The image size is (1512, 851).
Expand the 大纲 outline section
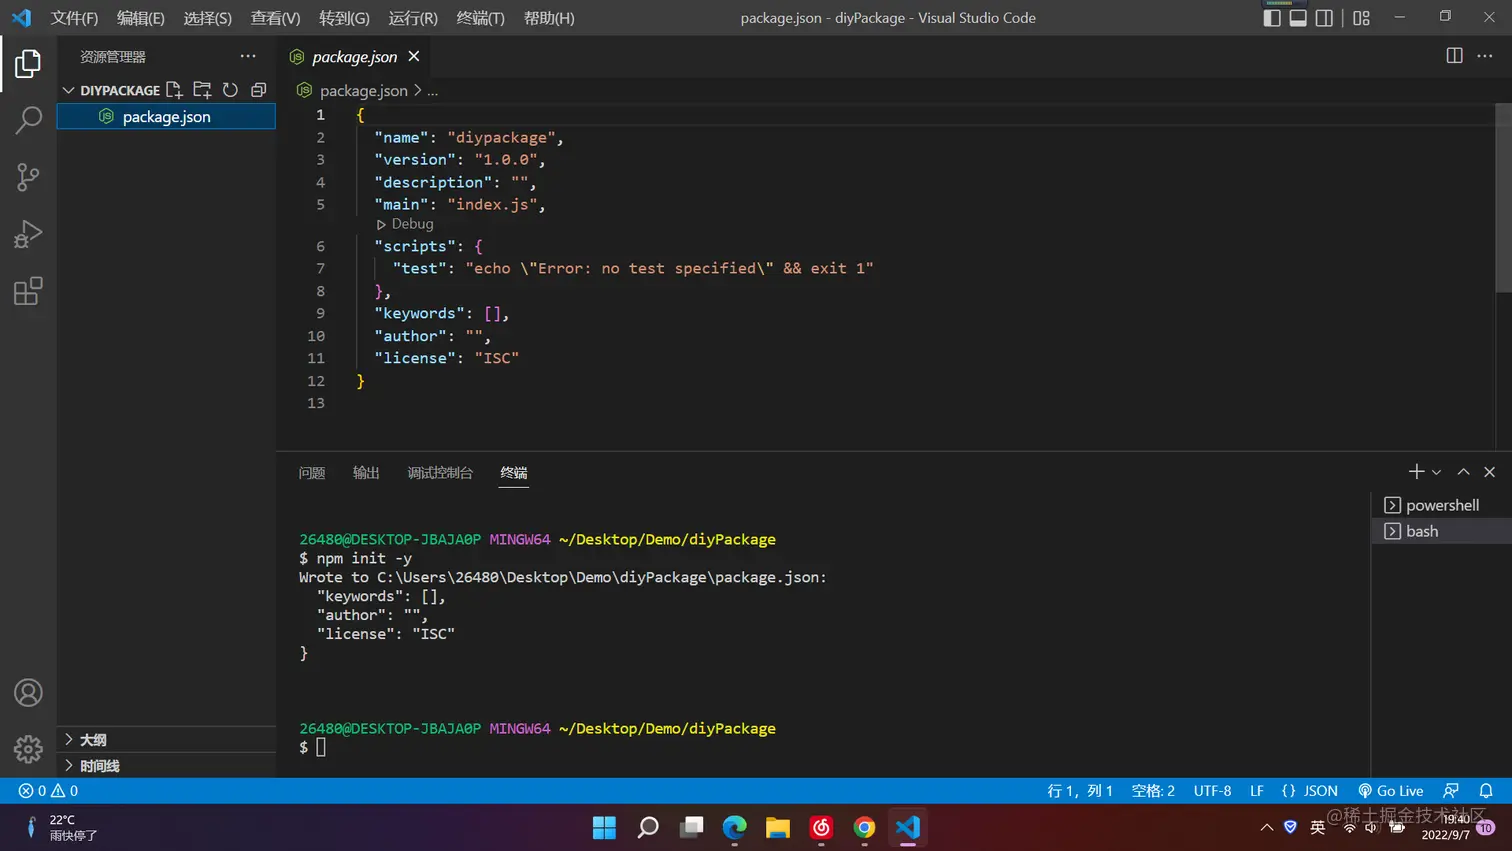[x=166, y=739]
